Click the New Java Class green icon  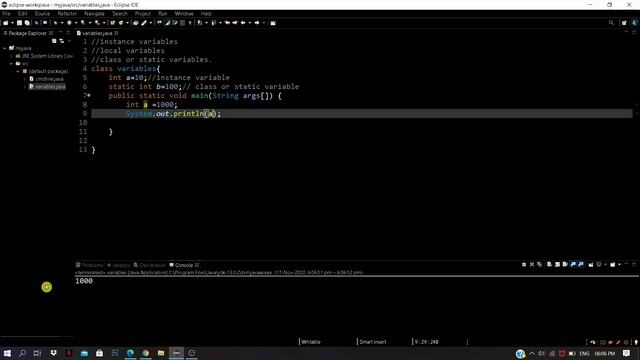click(121, 23)
